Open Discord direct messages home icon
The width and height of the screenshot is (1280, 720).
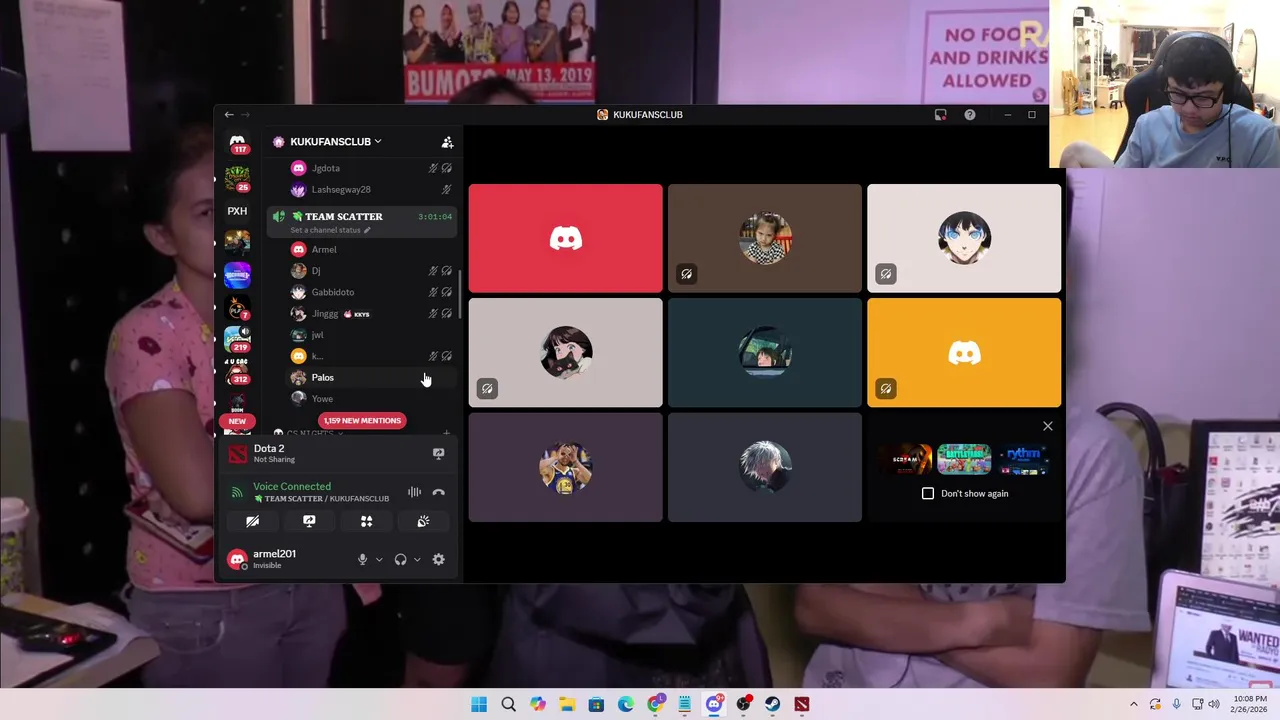(237, 142)
